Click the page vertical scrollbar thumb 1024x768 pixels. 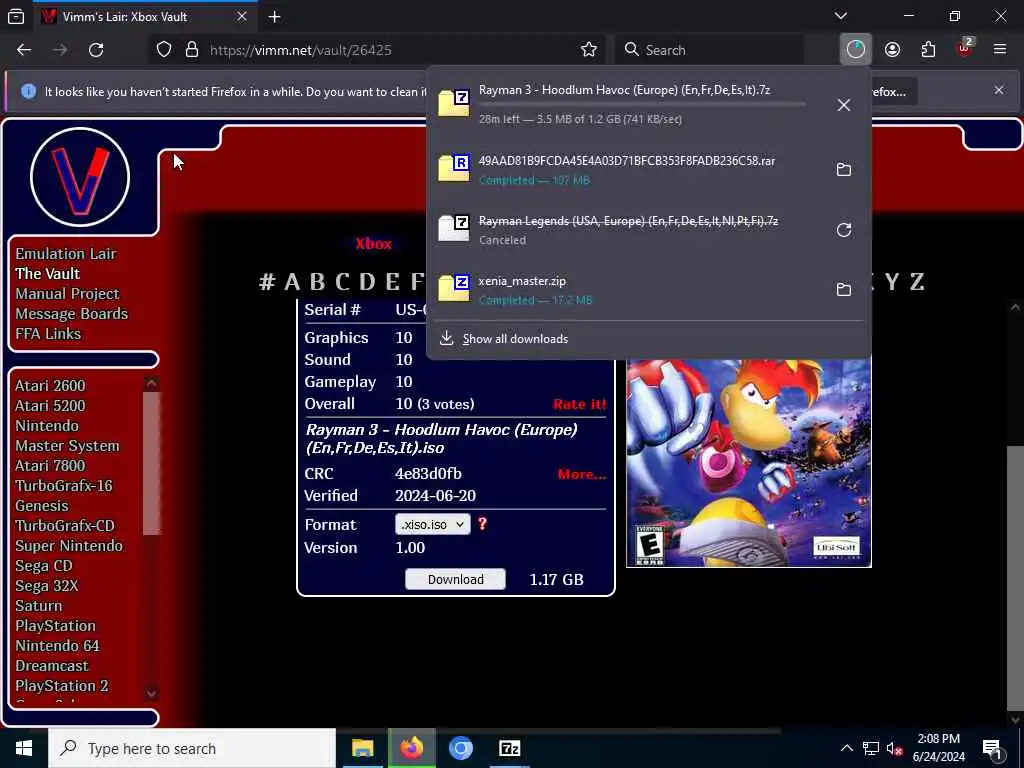(x=1014, y=577)
